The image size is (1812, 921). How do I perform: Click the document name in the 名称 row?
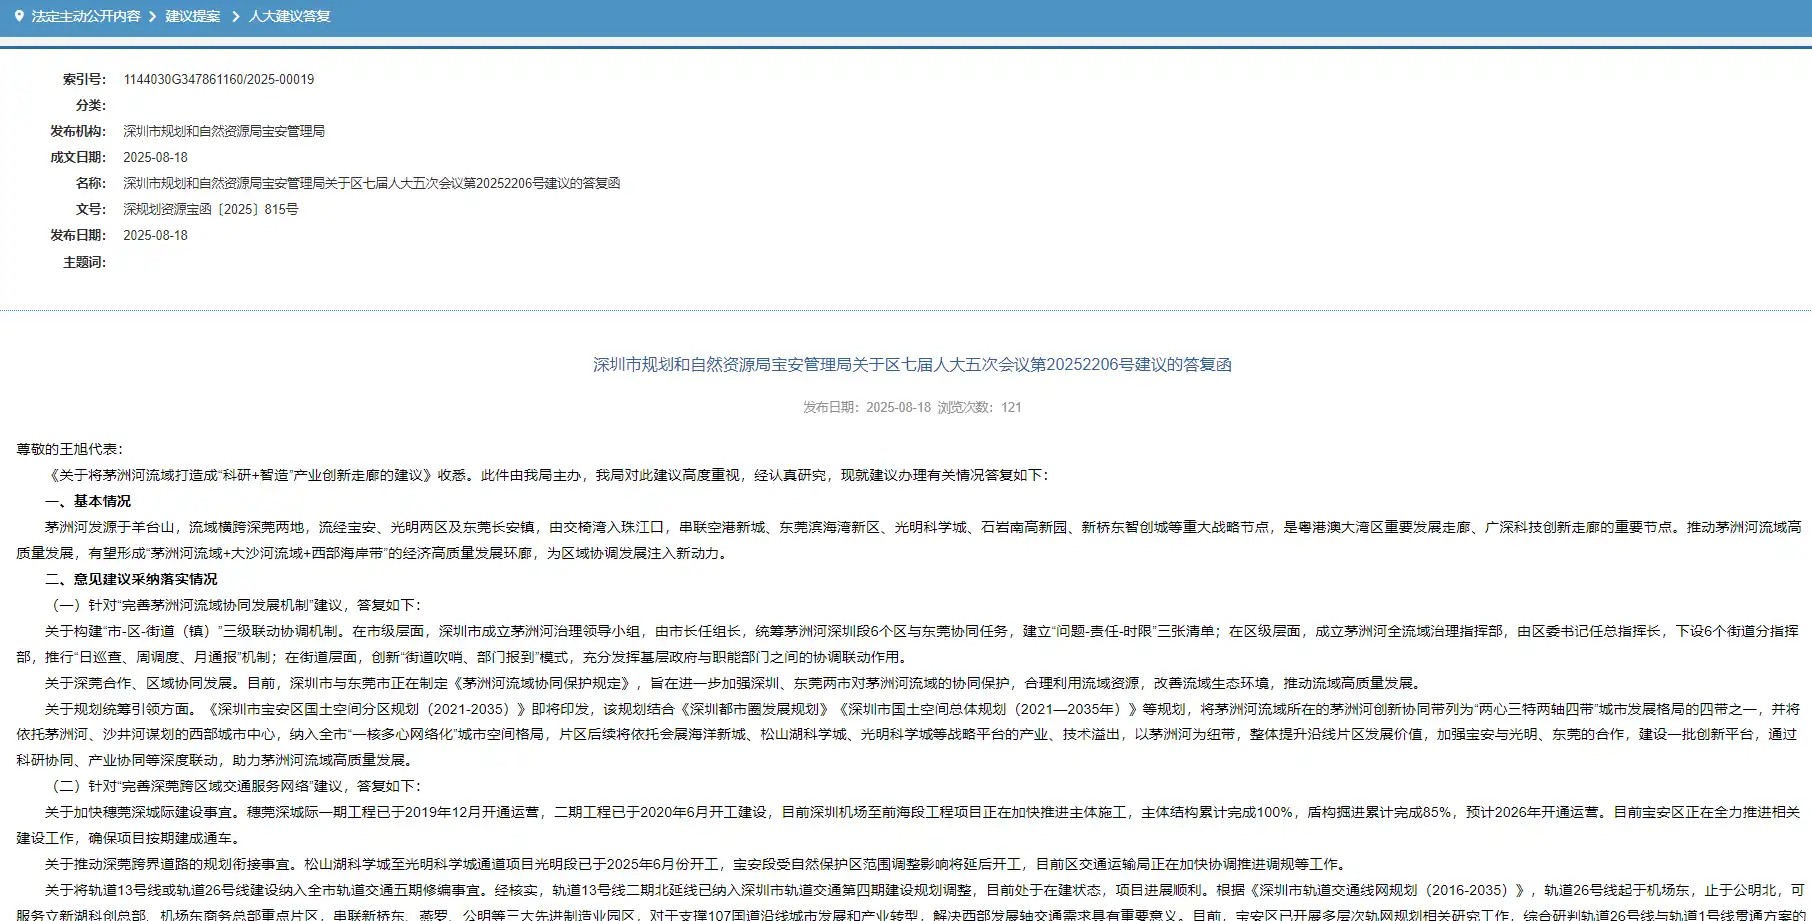(x=371, y=183)
